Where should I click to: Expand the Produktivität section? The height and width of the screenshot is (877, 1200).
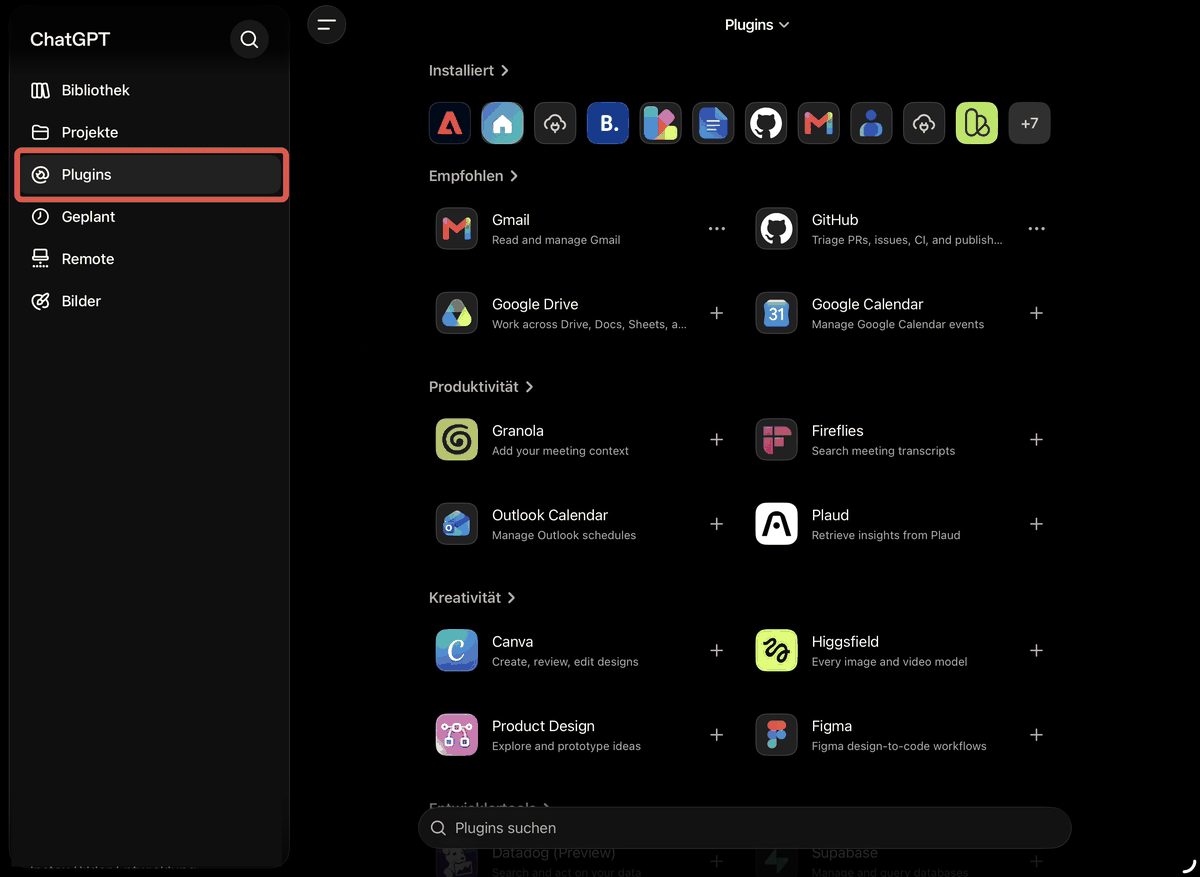tap(481, 387)
